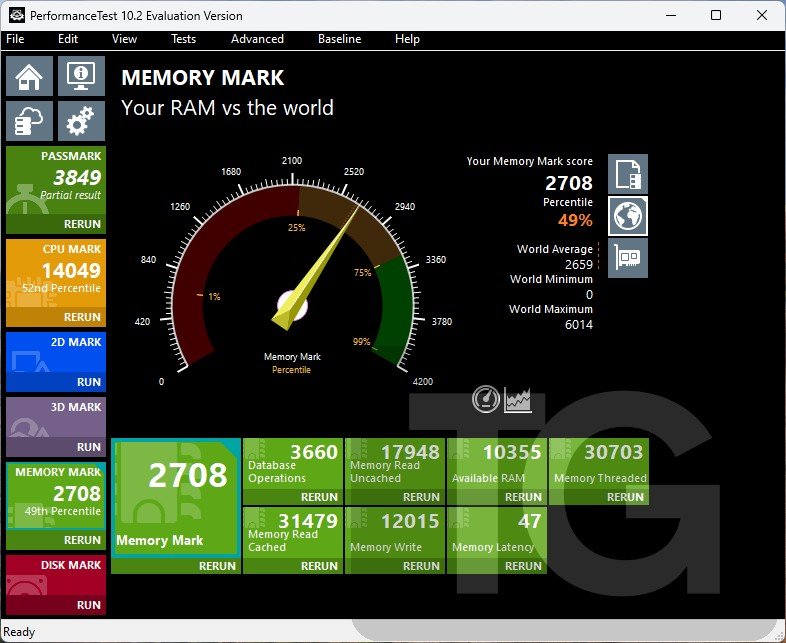The width and height of the screenshot is (786, 643).
Task: Click the 49% percentile value
Action: pyautogui.click(x=575, y=220)
